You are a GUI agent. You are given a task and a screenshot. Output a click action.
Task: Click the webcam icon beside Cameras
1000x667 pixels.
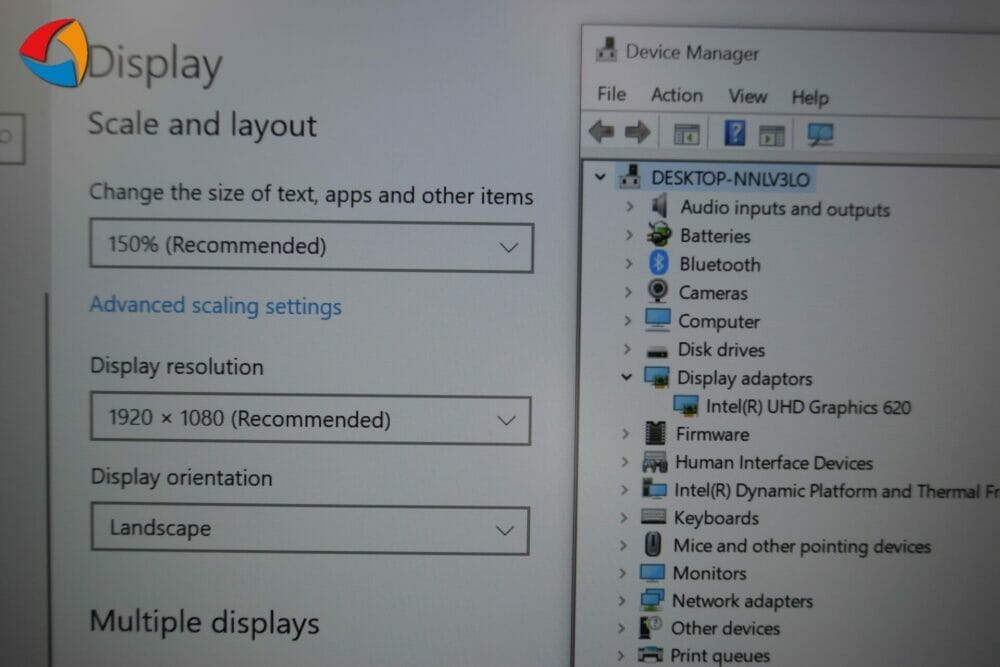658,291
